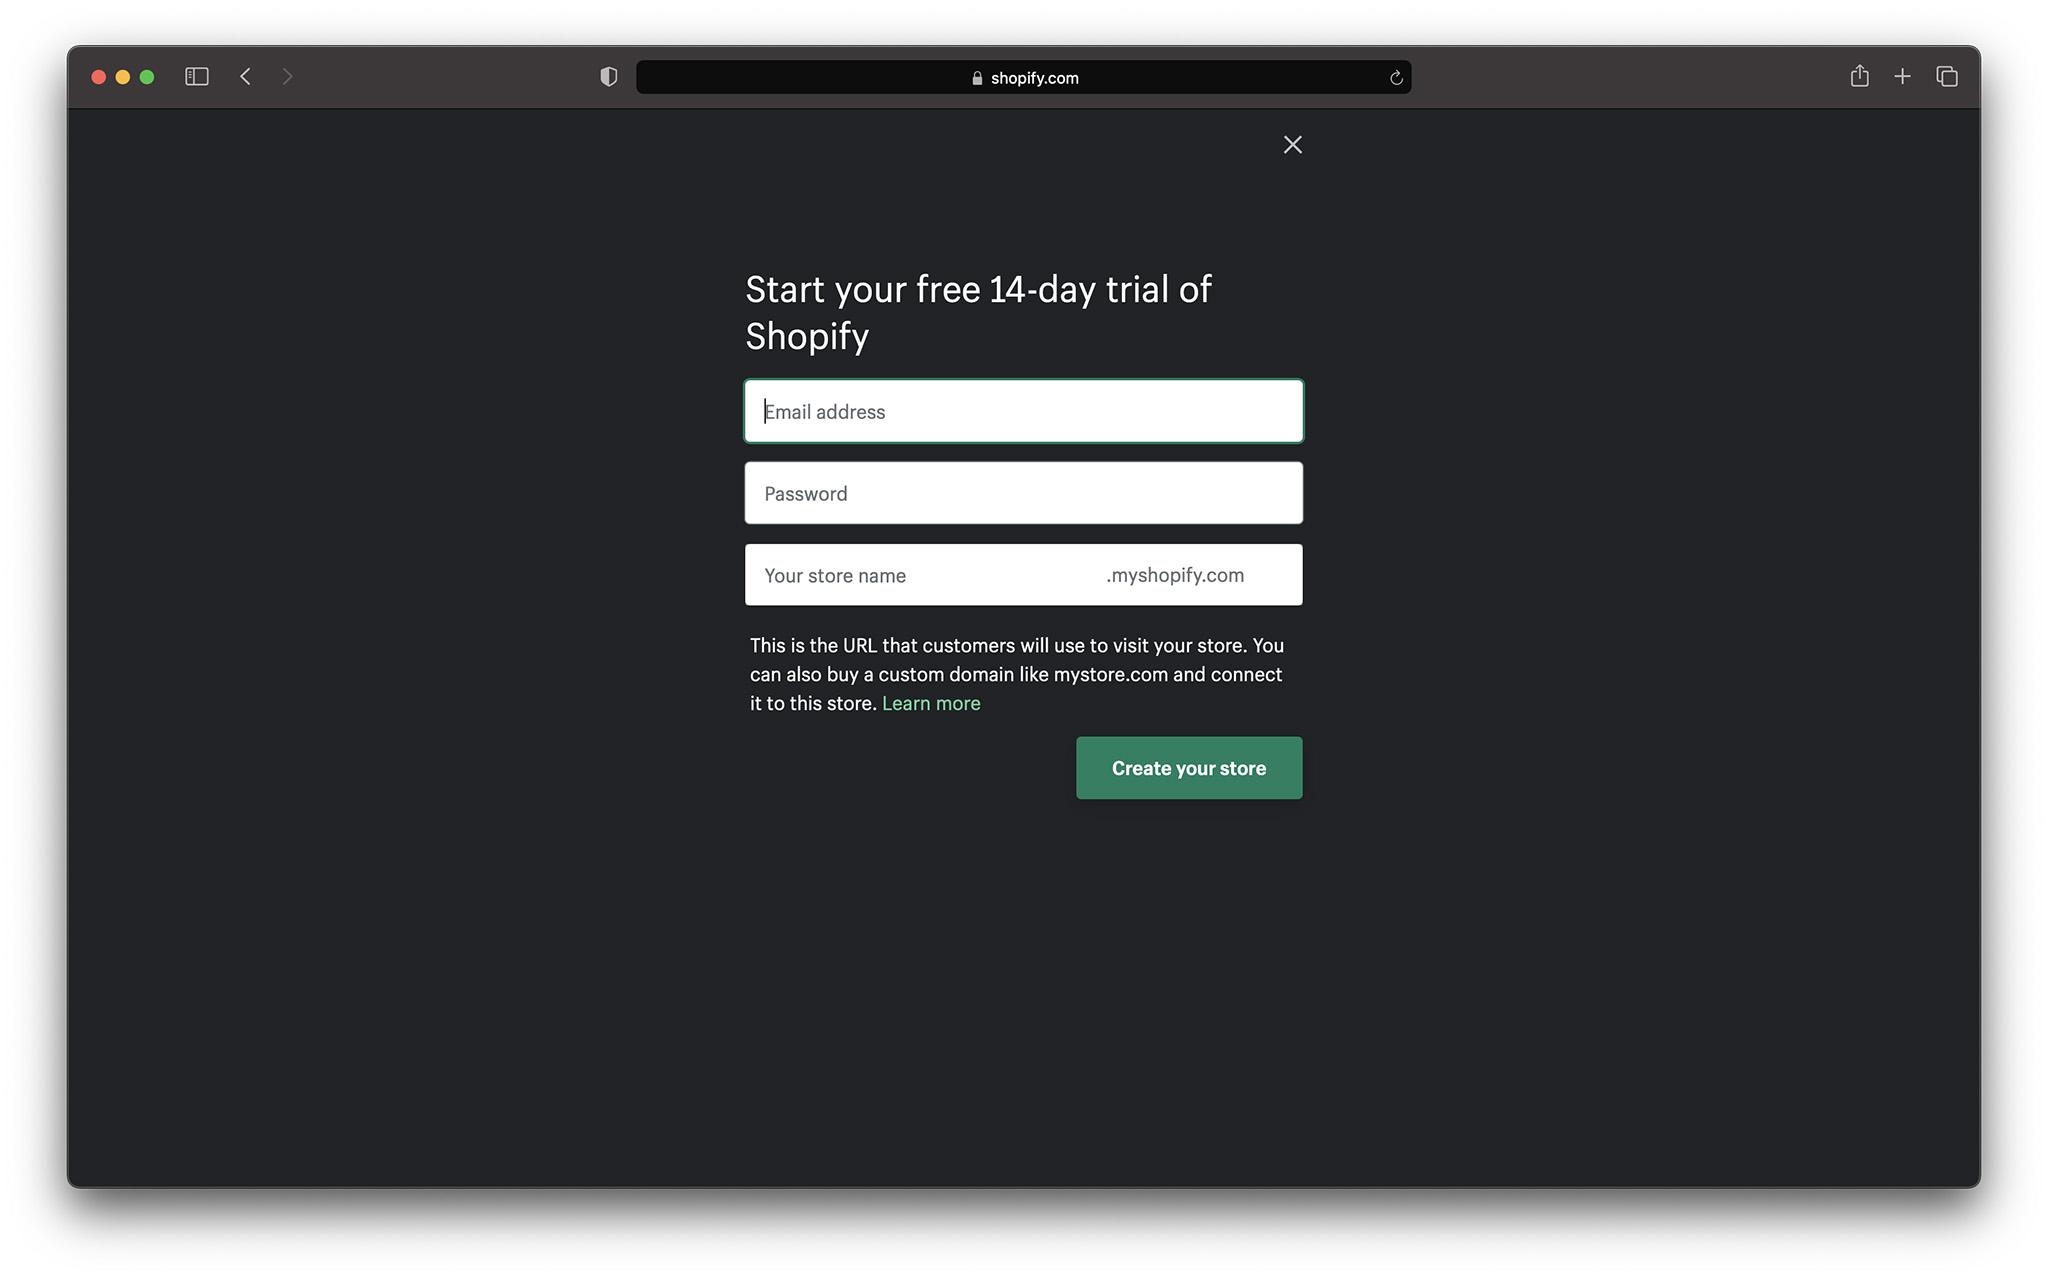Image resolution: width=2048 pixels, height=1277 pixels.
Task: Click the padlock icon in the address bar
Action: pyautogui.click(x=975, y=77)
